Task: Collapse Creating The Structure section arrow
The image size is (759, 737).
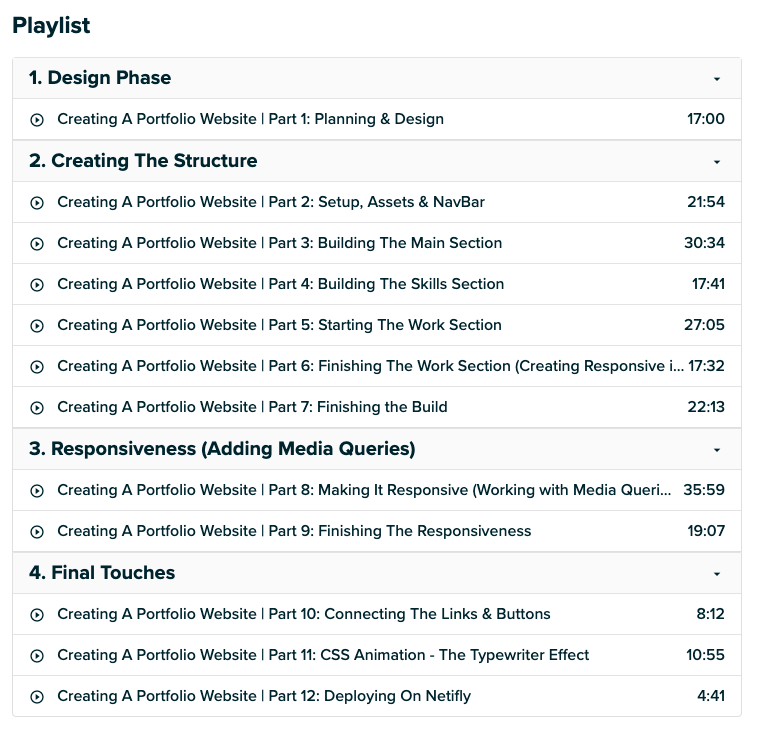Action: tap(716, 162)
